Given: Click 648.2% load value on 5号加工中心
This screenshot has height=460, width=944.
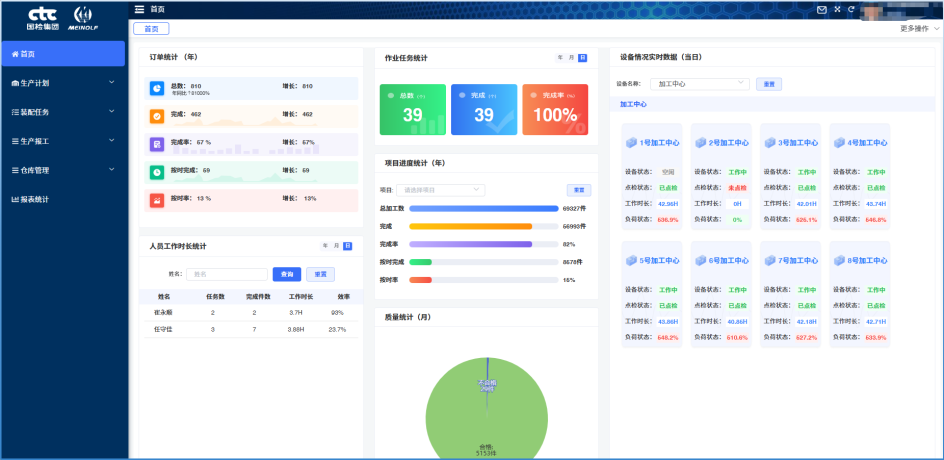Looking at the screenshot, I should pyautogui.click(x=668, y=337).
